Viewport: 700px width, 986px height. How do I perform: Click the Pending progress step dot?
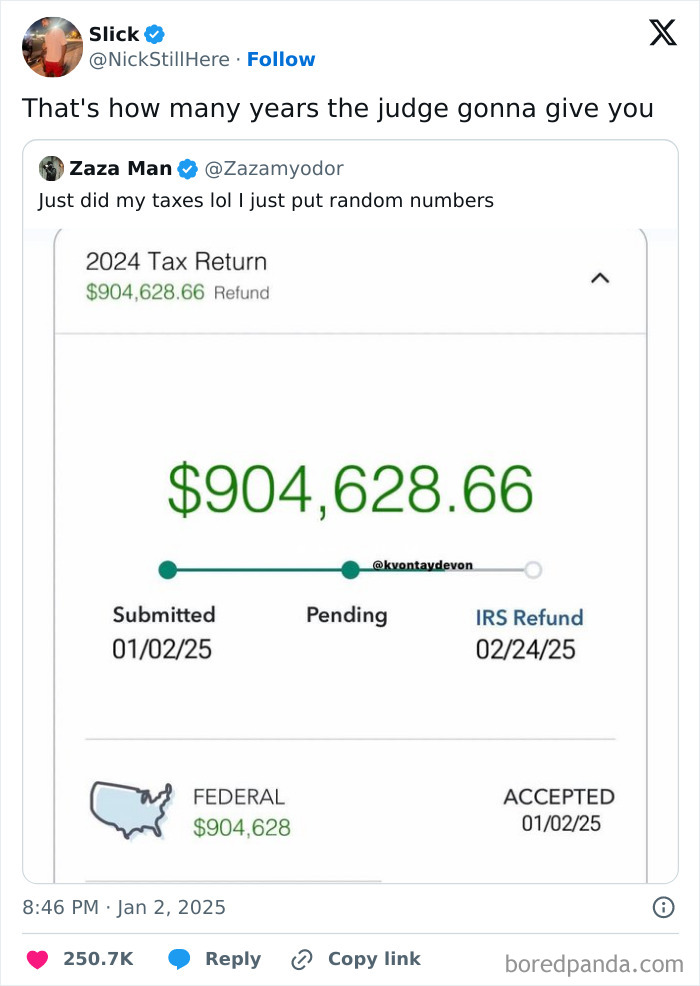coord(350,570)
